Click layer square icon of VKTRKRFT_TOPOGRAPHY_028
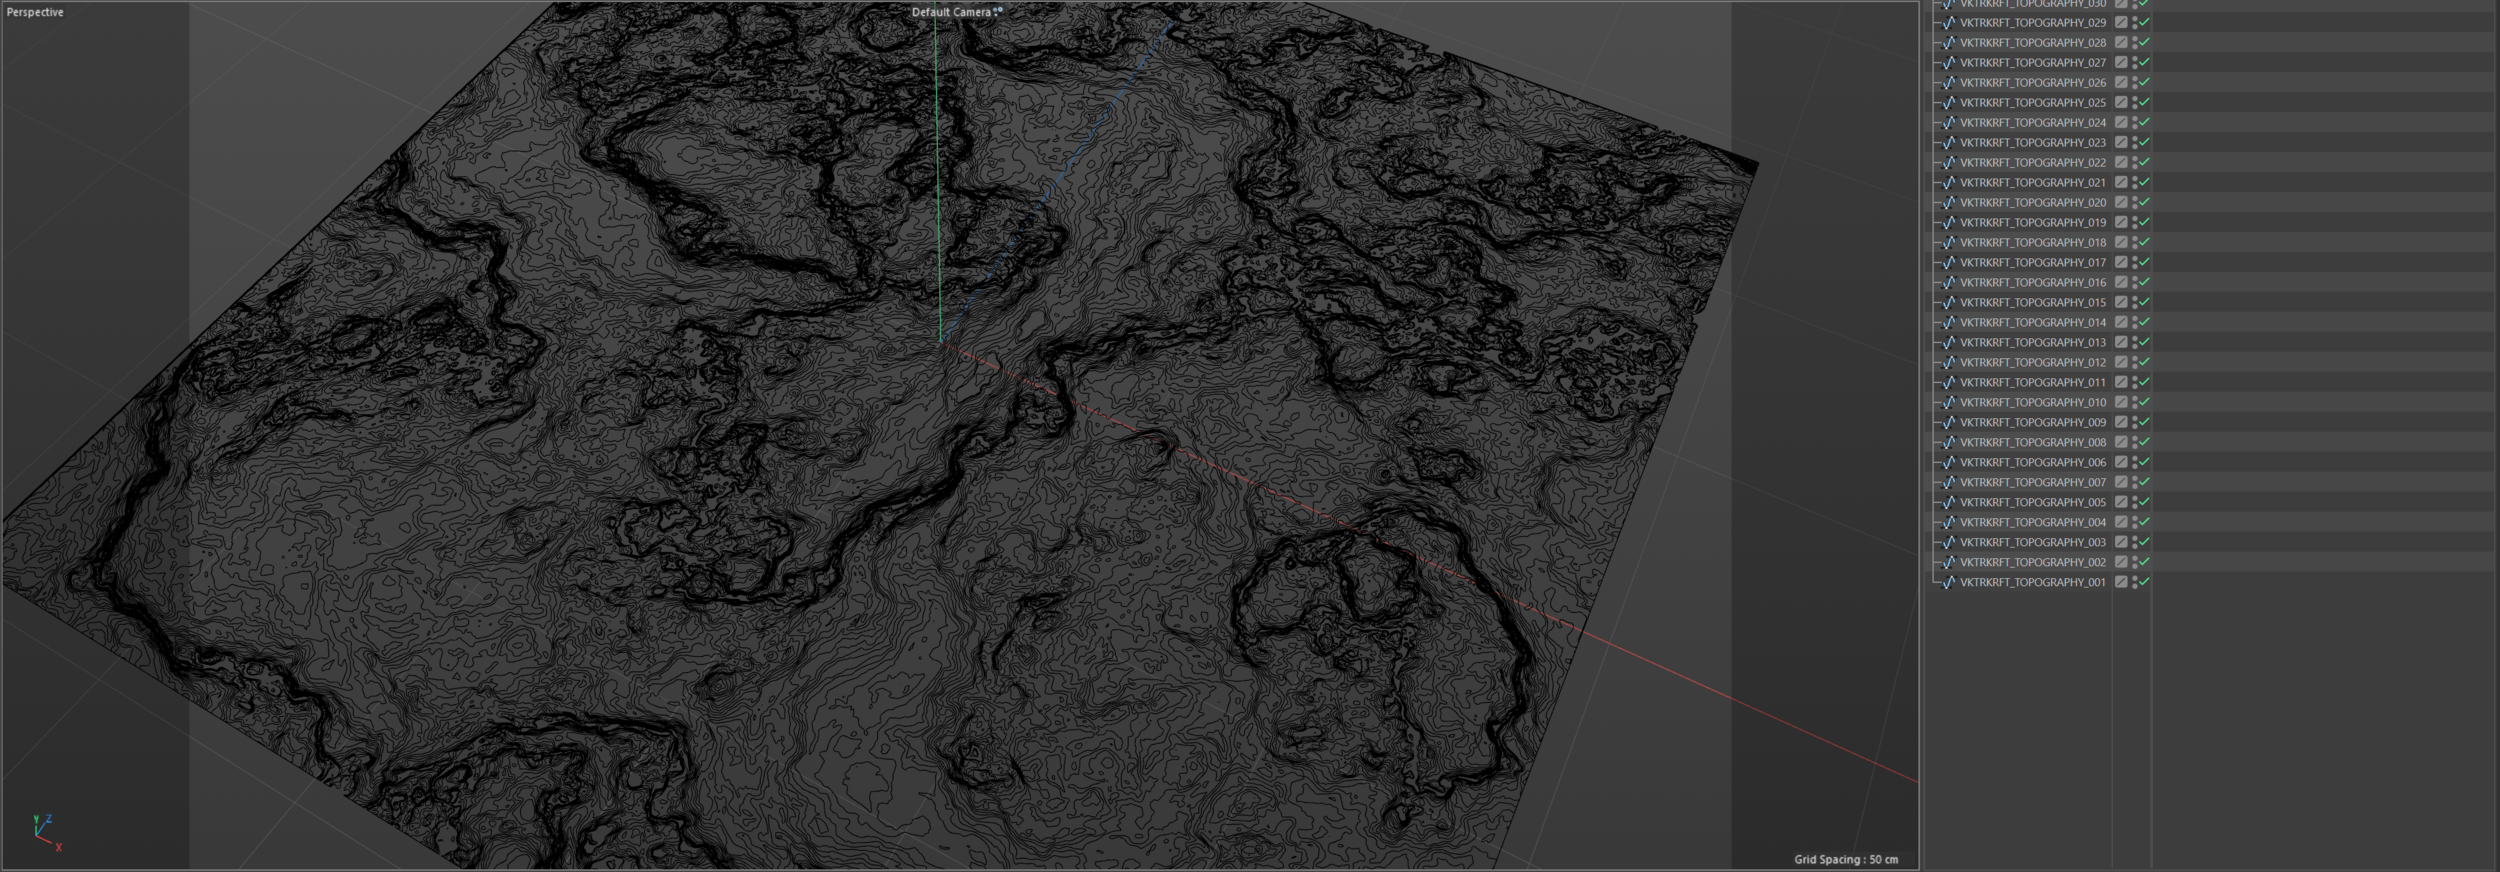Viewport: 2500px width, 872px height. tap(2121, 43)
